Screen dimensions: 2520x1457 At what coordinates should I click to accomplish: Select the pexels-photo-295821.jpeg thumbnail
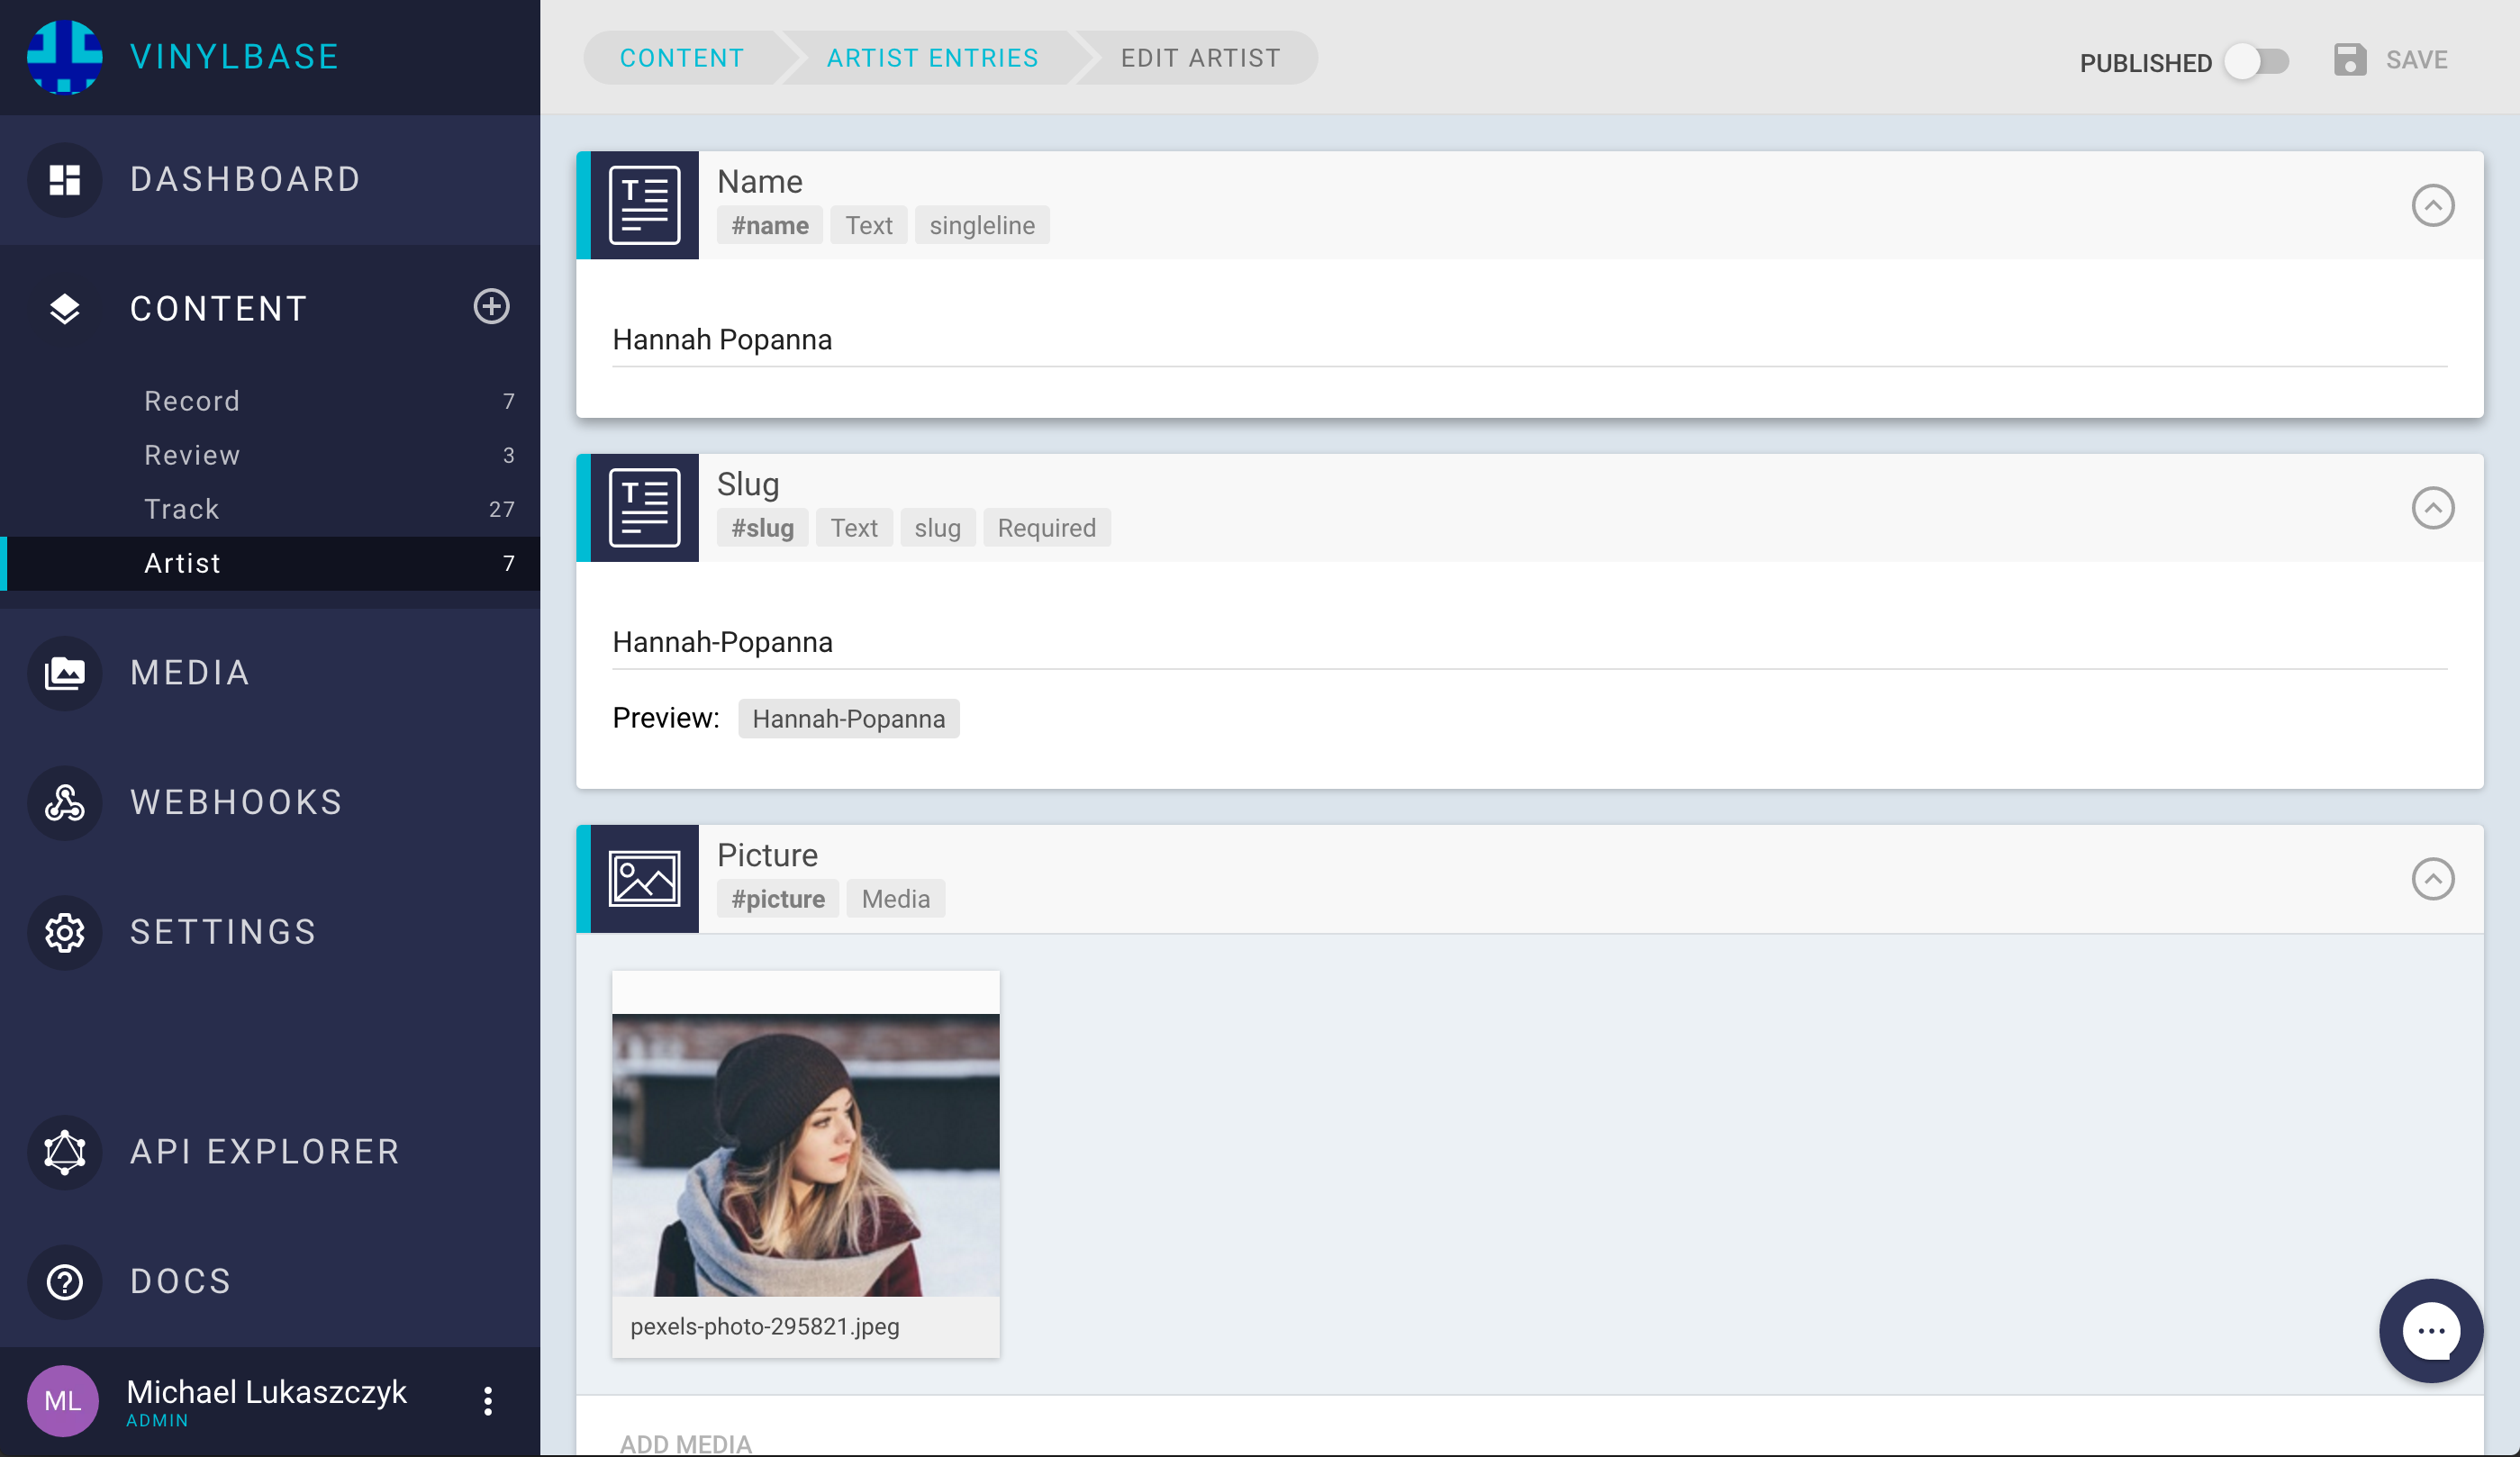pyautogui.click(x=806, y=1155)
